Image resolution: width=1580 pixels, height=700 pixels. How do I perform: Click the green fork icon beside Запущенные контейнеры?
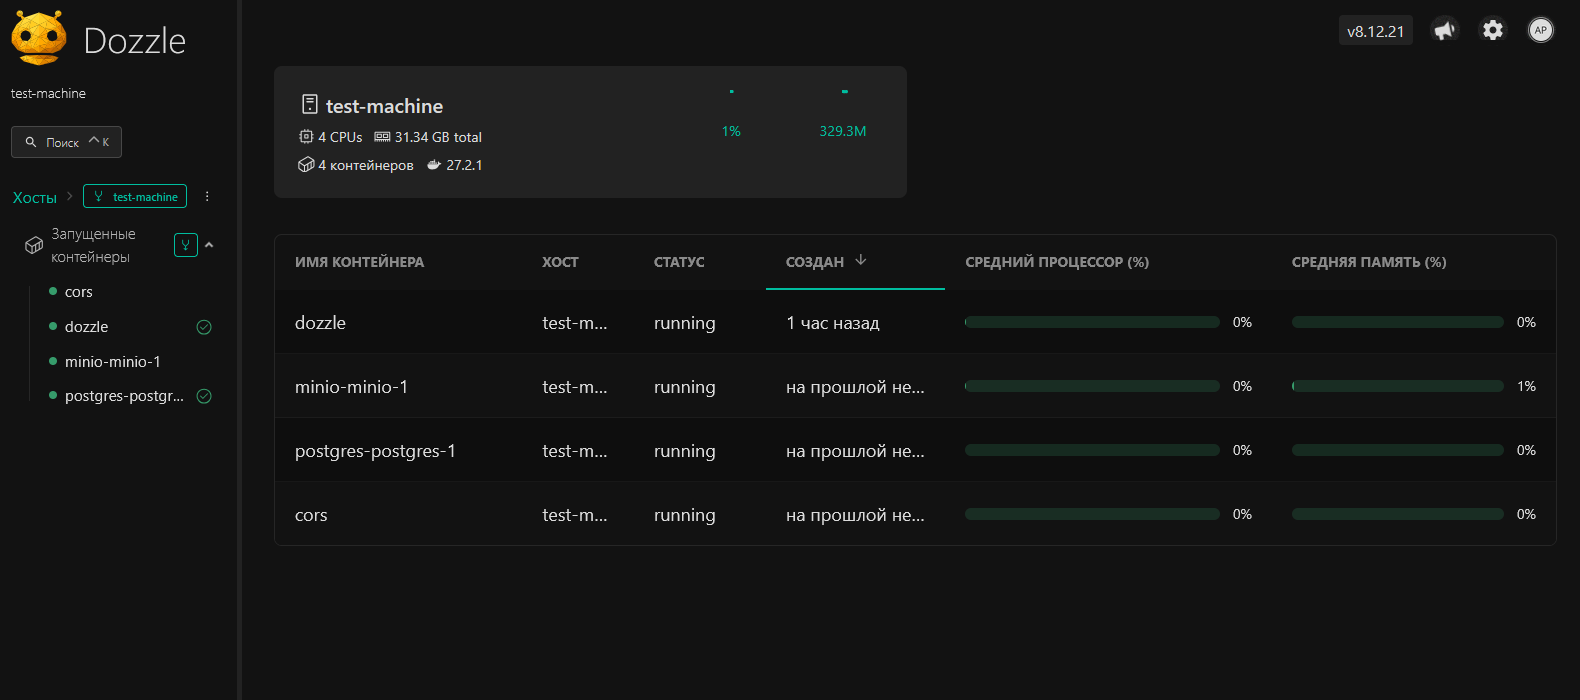pyautogui.click(x=186, y=245)
